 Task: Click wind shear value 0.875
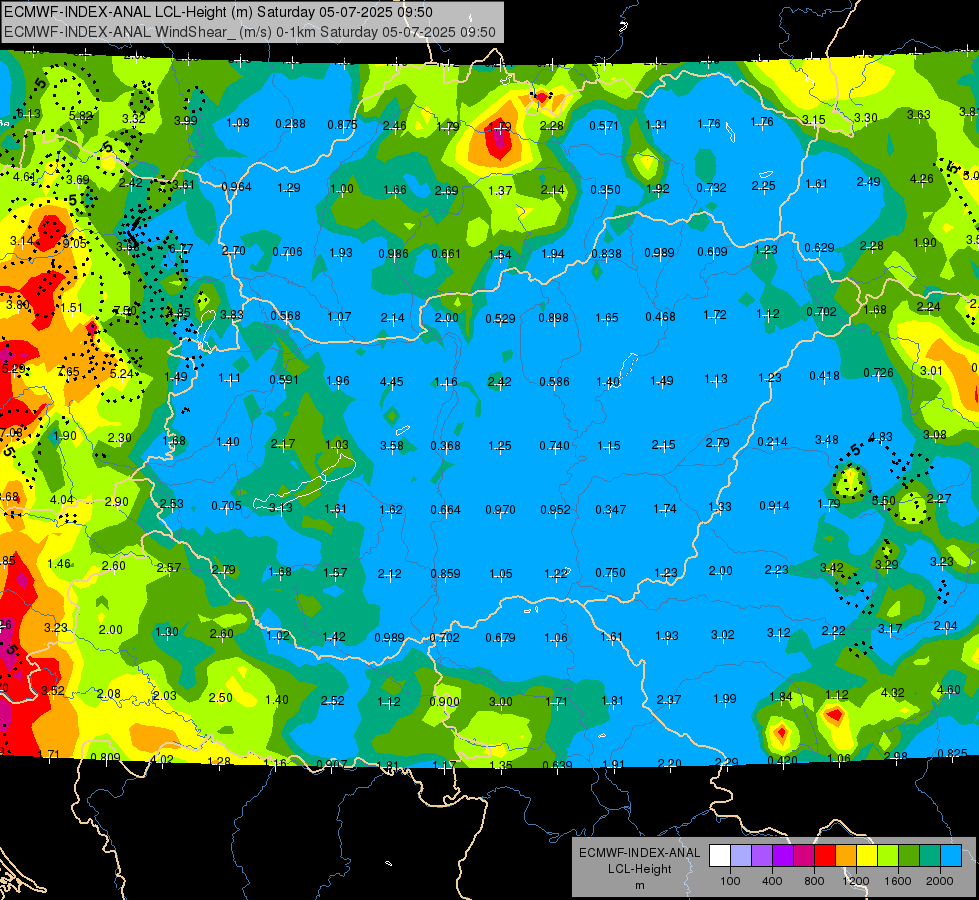pos(342,125)
